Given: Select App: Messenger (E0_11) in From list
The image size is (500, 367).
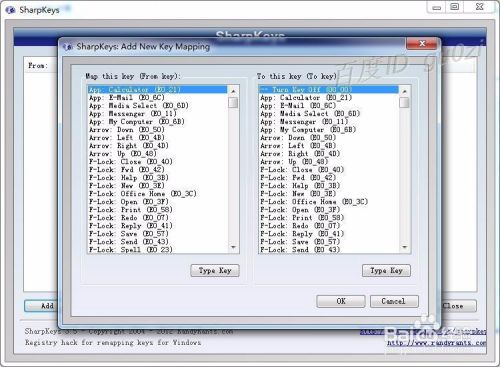Looking at the screenshot, I should [158, 114].
